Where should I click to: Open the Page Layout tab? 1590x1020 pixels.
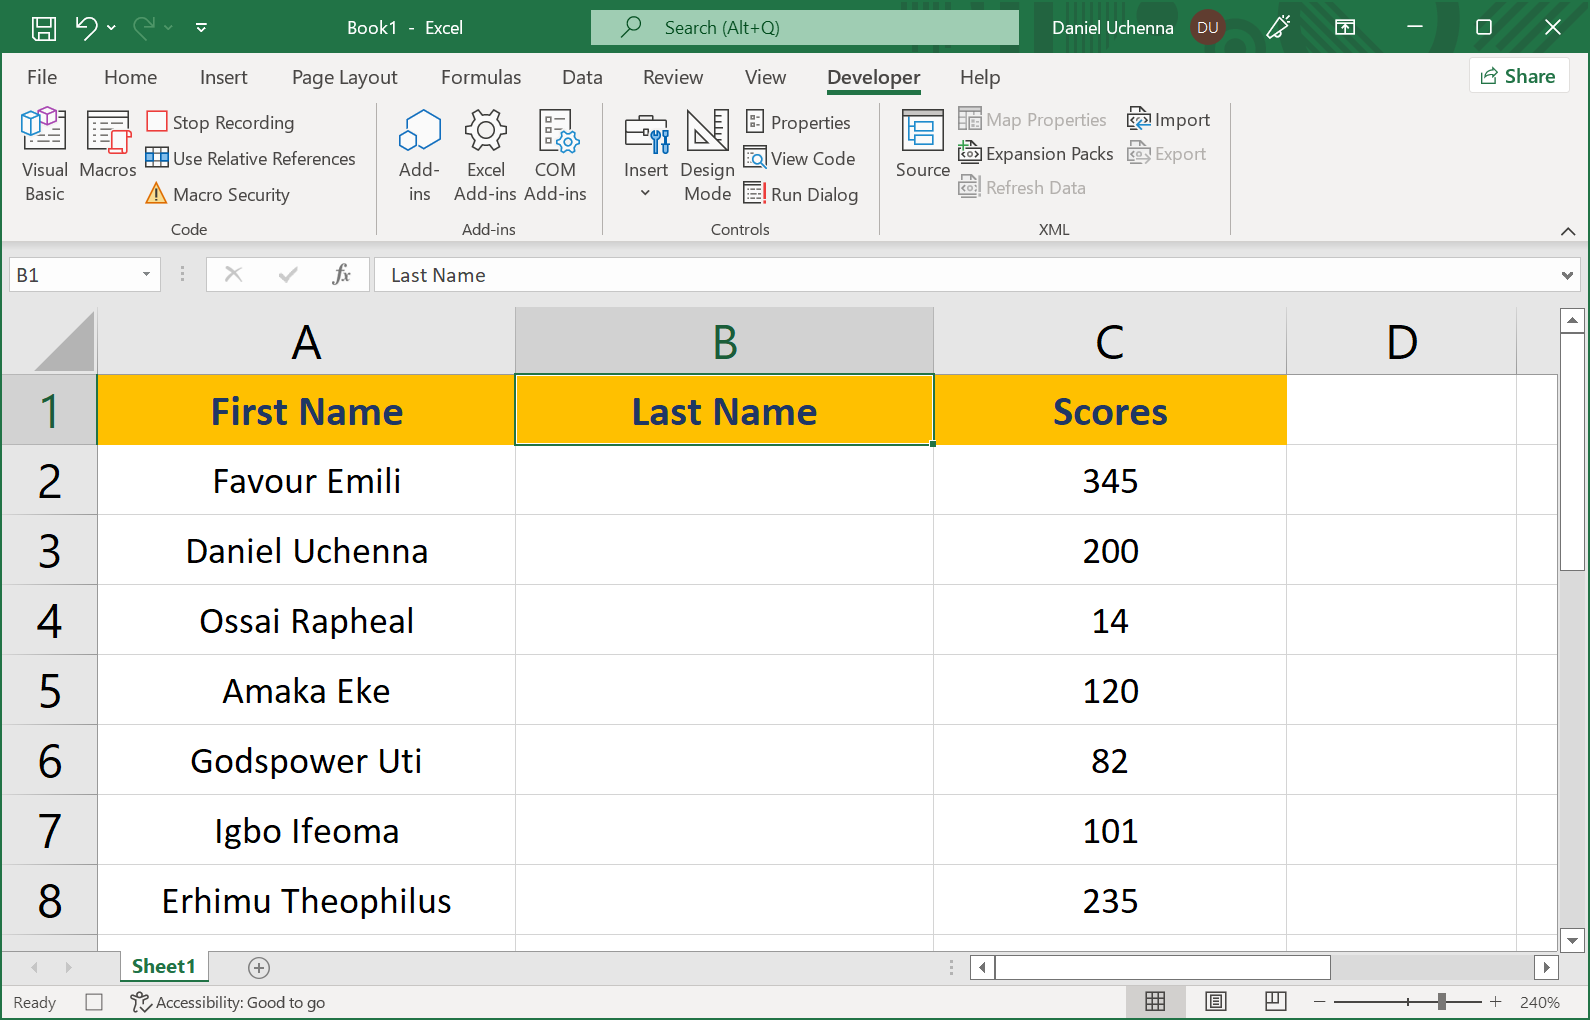click(x=344, y=77)
